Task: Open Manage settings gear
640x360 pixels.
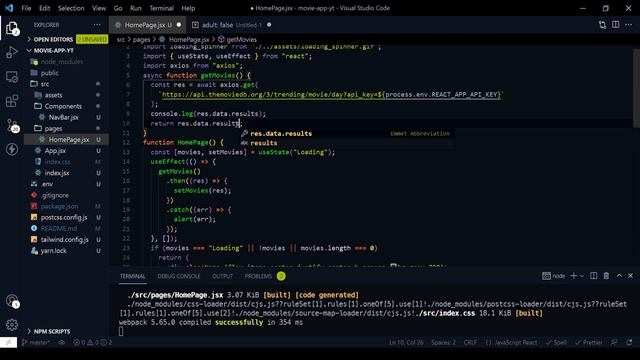Action: tap(11, 324)
